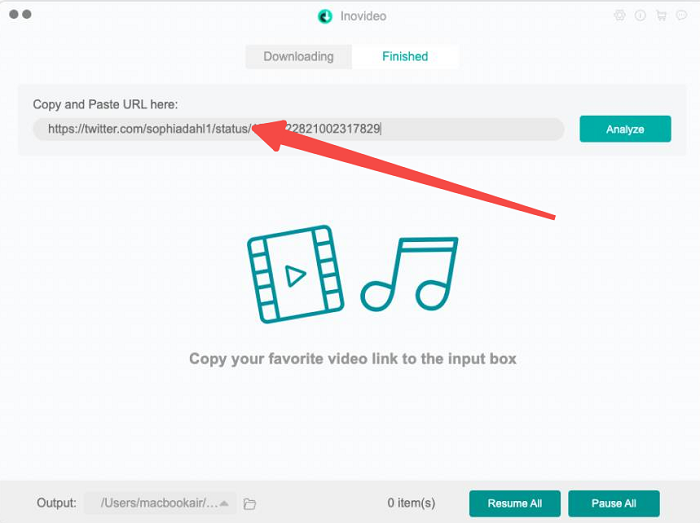Screen dimensions: 700x523
Task: Click 'Copy your favorite video link' text
Action: pos(353,359)
